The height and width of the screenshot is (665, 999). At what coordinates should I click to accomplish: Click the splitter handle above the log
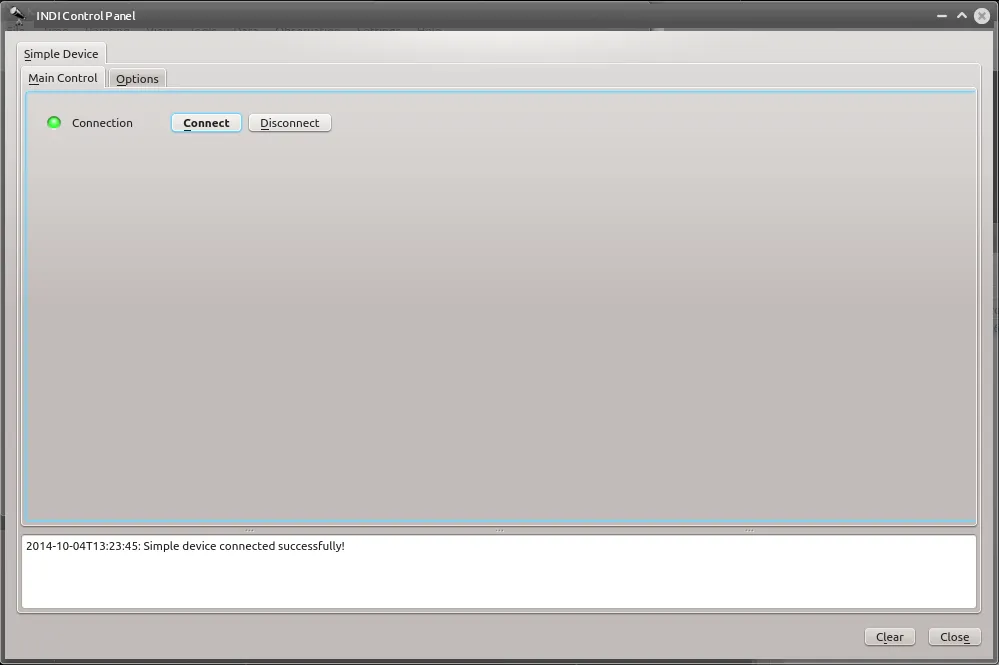[499, 530]
